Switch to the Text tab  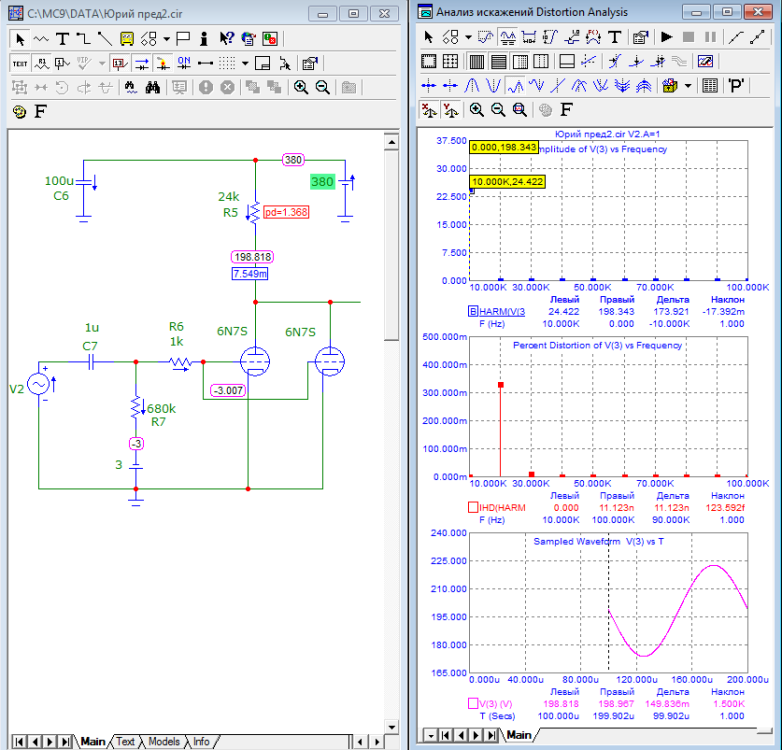(x=125, y=742)
